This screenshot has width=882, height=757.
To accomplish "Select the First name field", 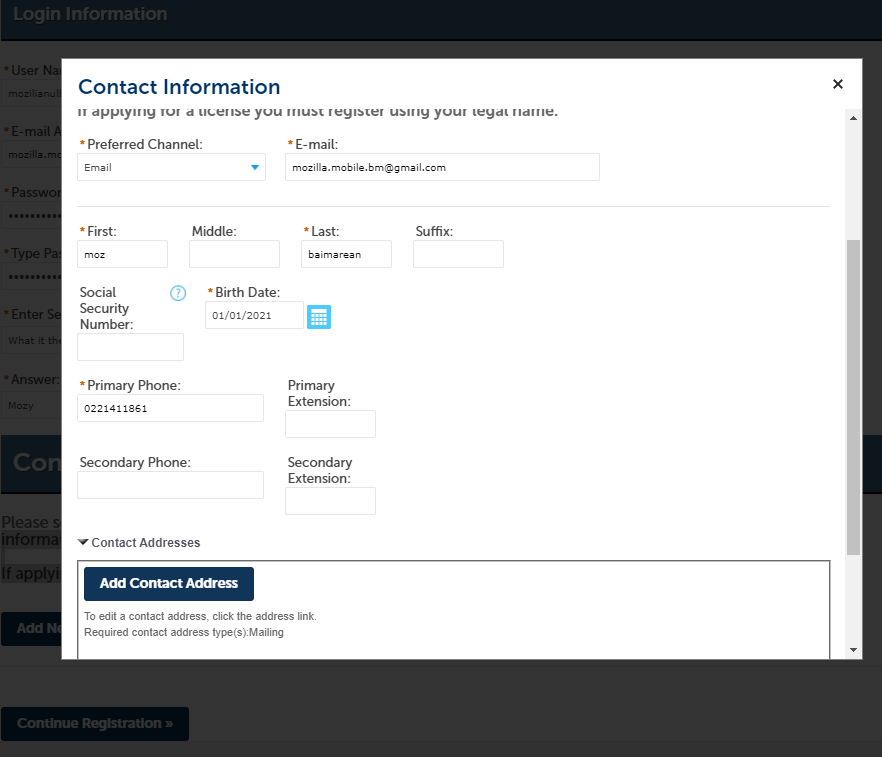I will pyautogui.click(x=122, y=254).
